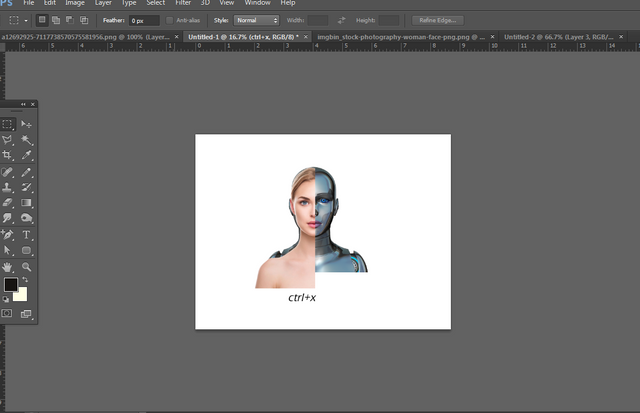Pick the Horizontal Type tool

(27, 234)
